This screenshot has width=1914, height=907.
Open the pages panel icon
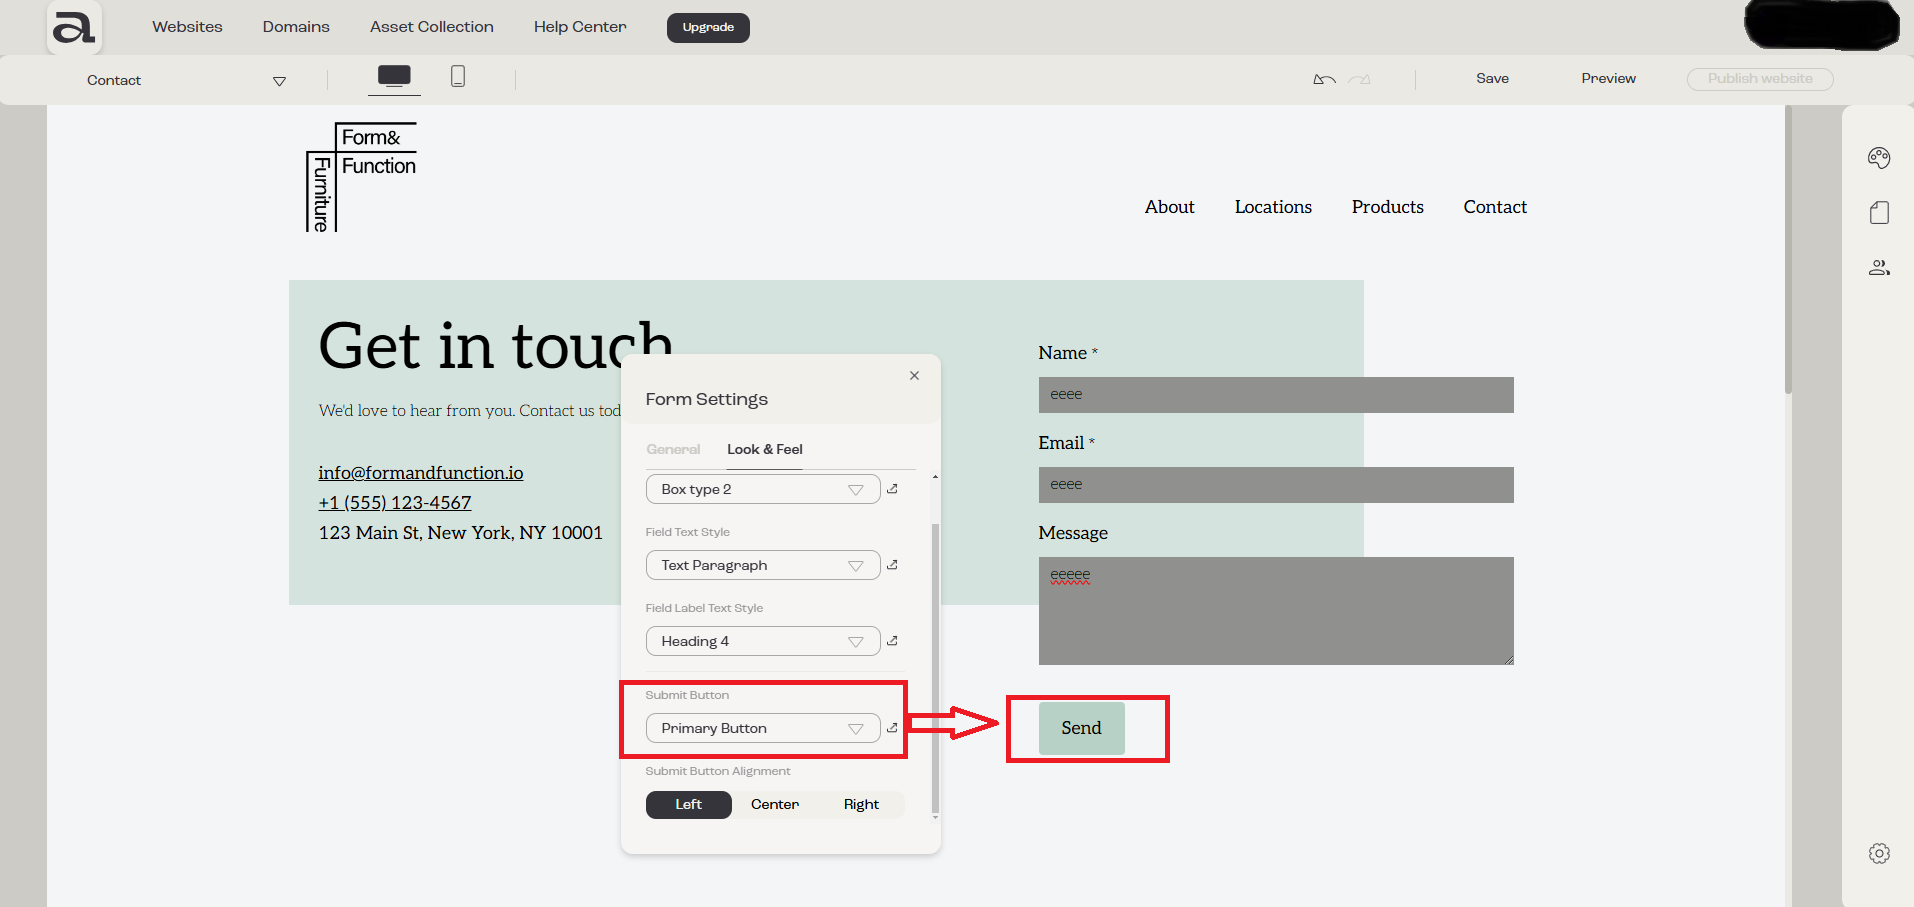click(1879, 212)
